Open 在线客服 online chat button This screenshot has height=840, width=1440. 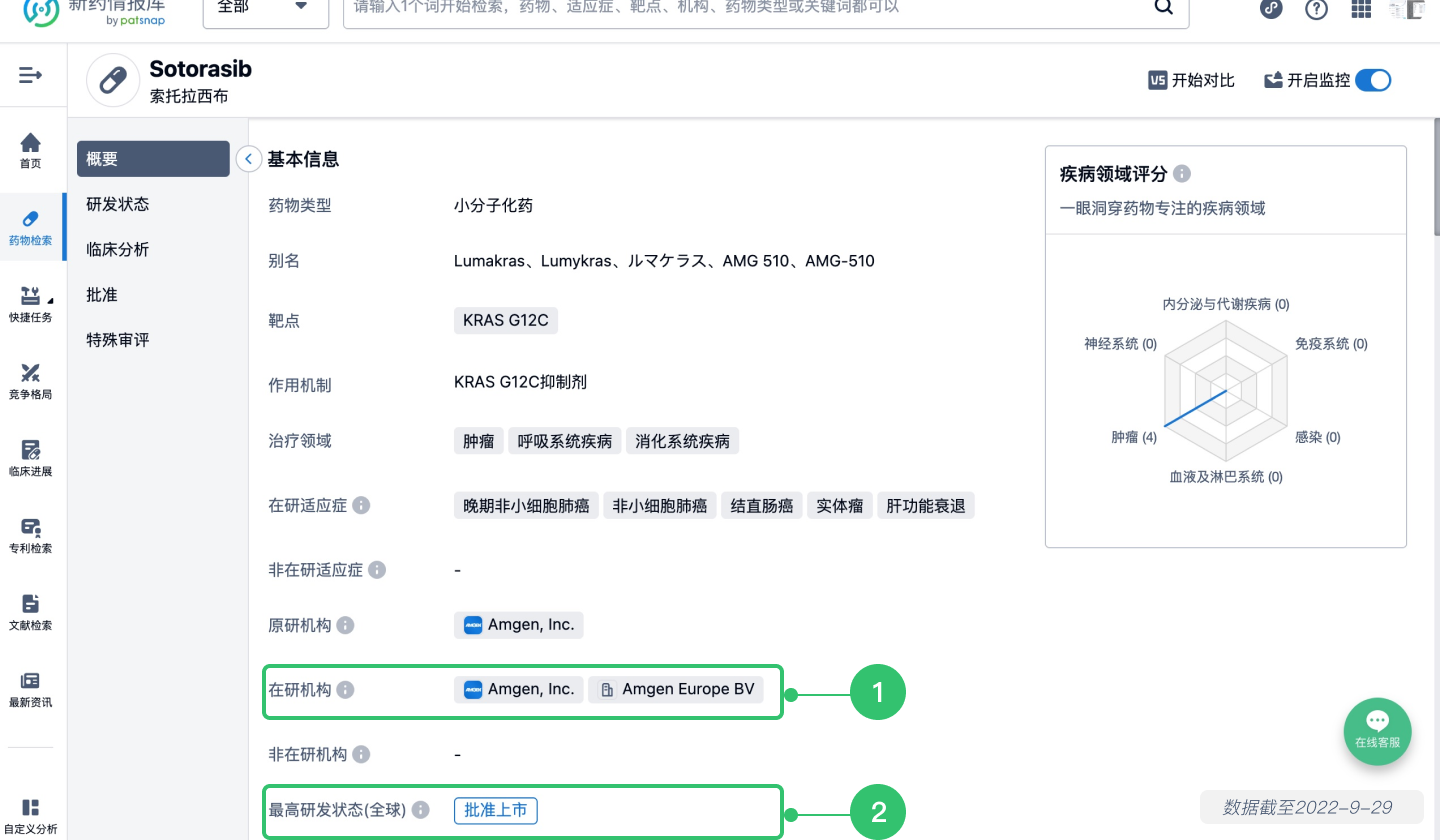click(x=1377, y=731)
